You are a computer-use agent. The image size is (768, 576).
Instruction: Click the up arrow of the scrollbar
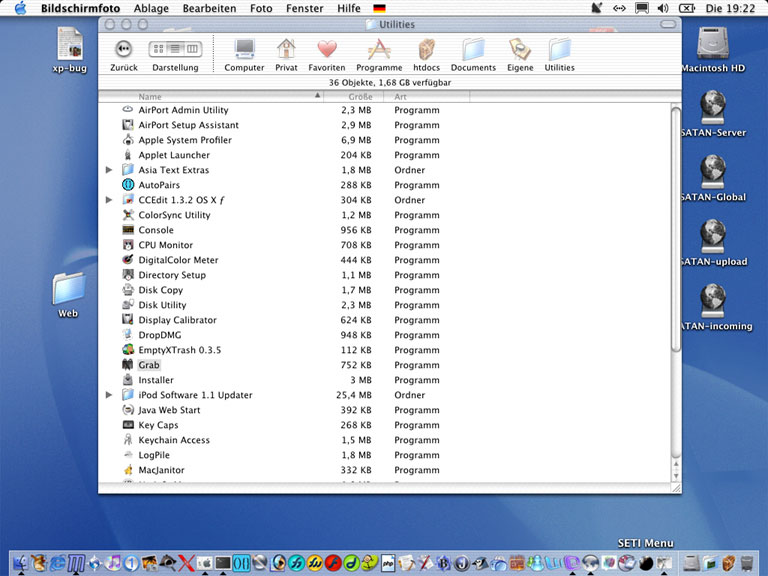tap(676, 464)
